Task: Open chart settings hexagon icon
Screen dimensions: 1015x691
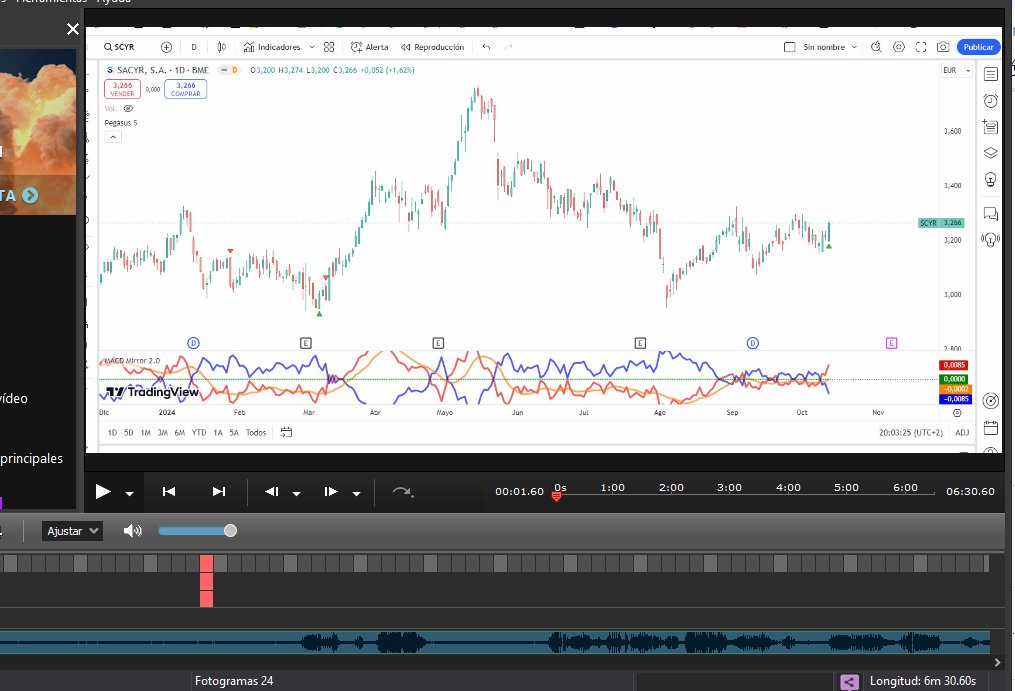Action: tap(898, 47)
